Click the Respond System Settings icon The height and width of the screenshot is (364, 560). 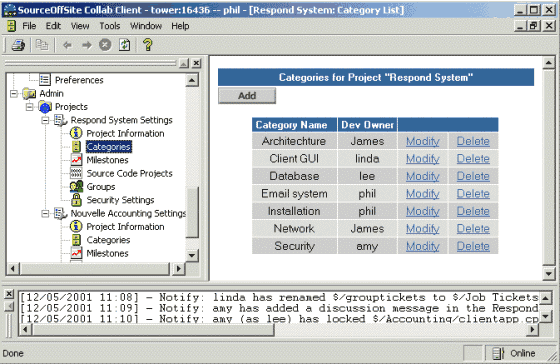point(61,120)
